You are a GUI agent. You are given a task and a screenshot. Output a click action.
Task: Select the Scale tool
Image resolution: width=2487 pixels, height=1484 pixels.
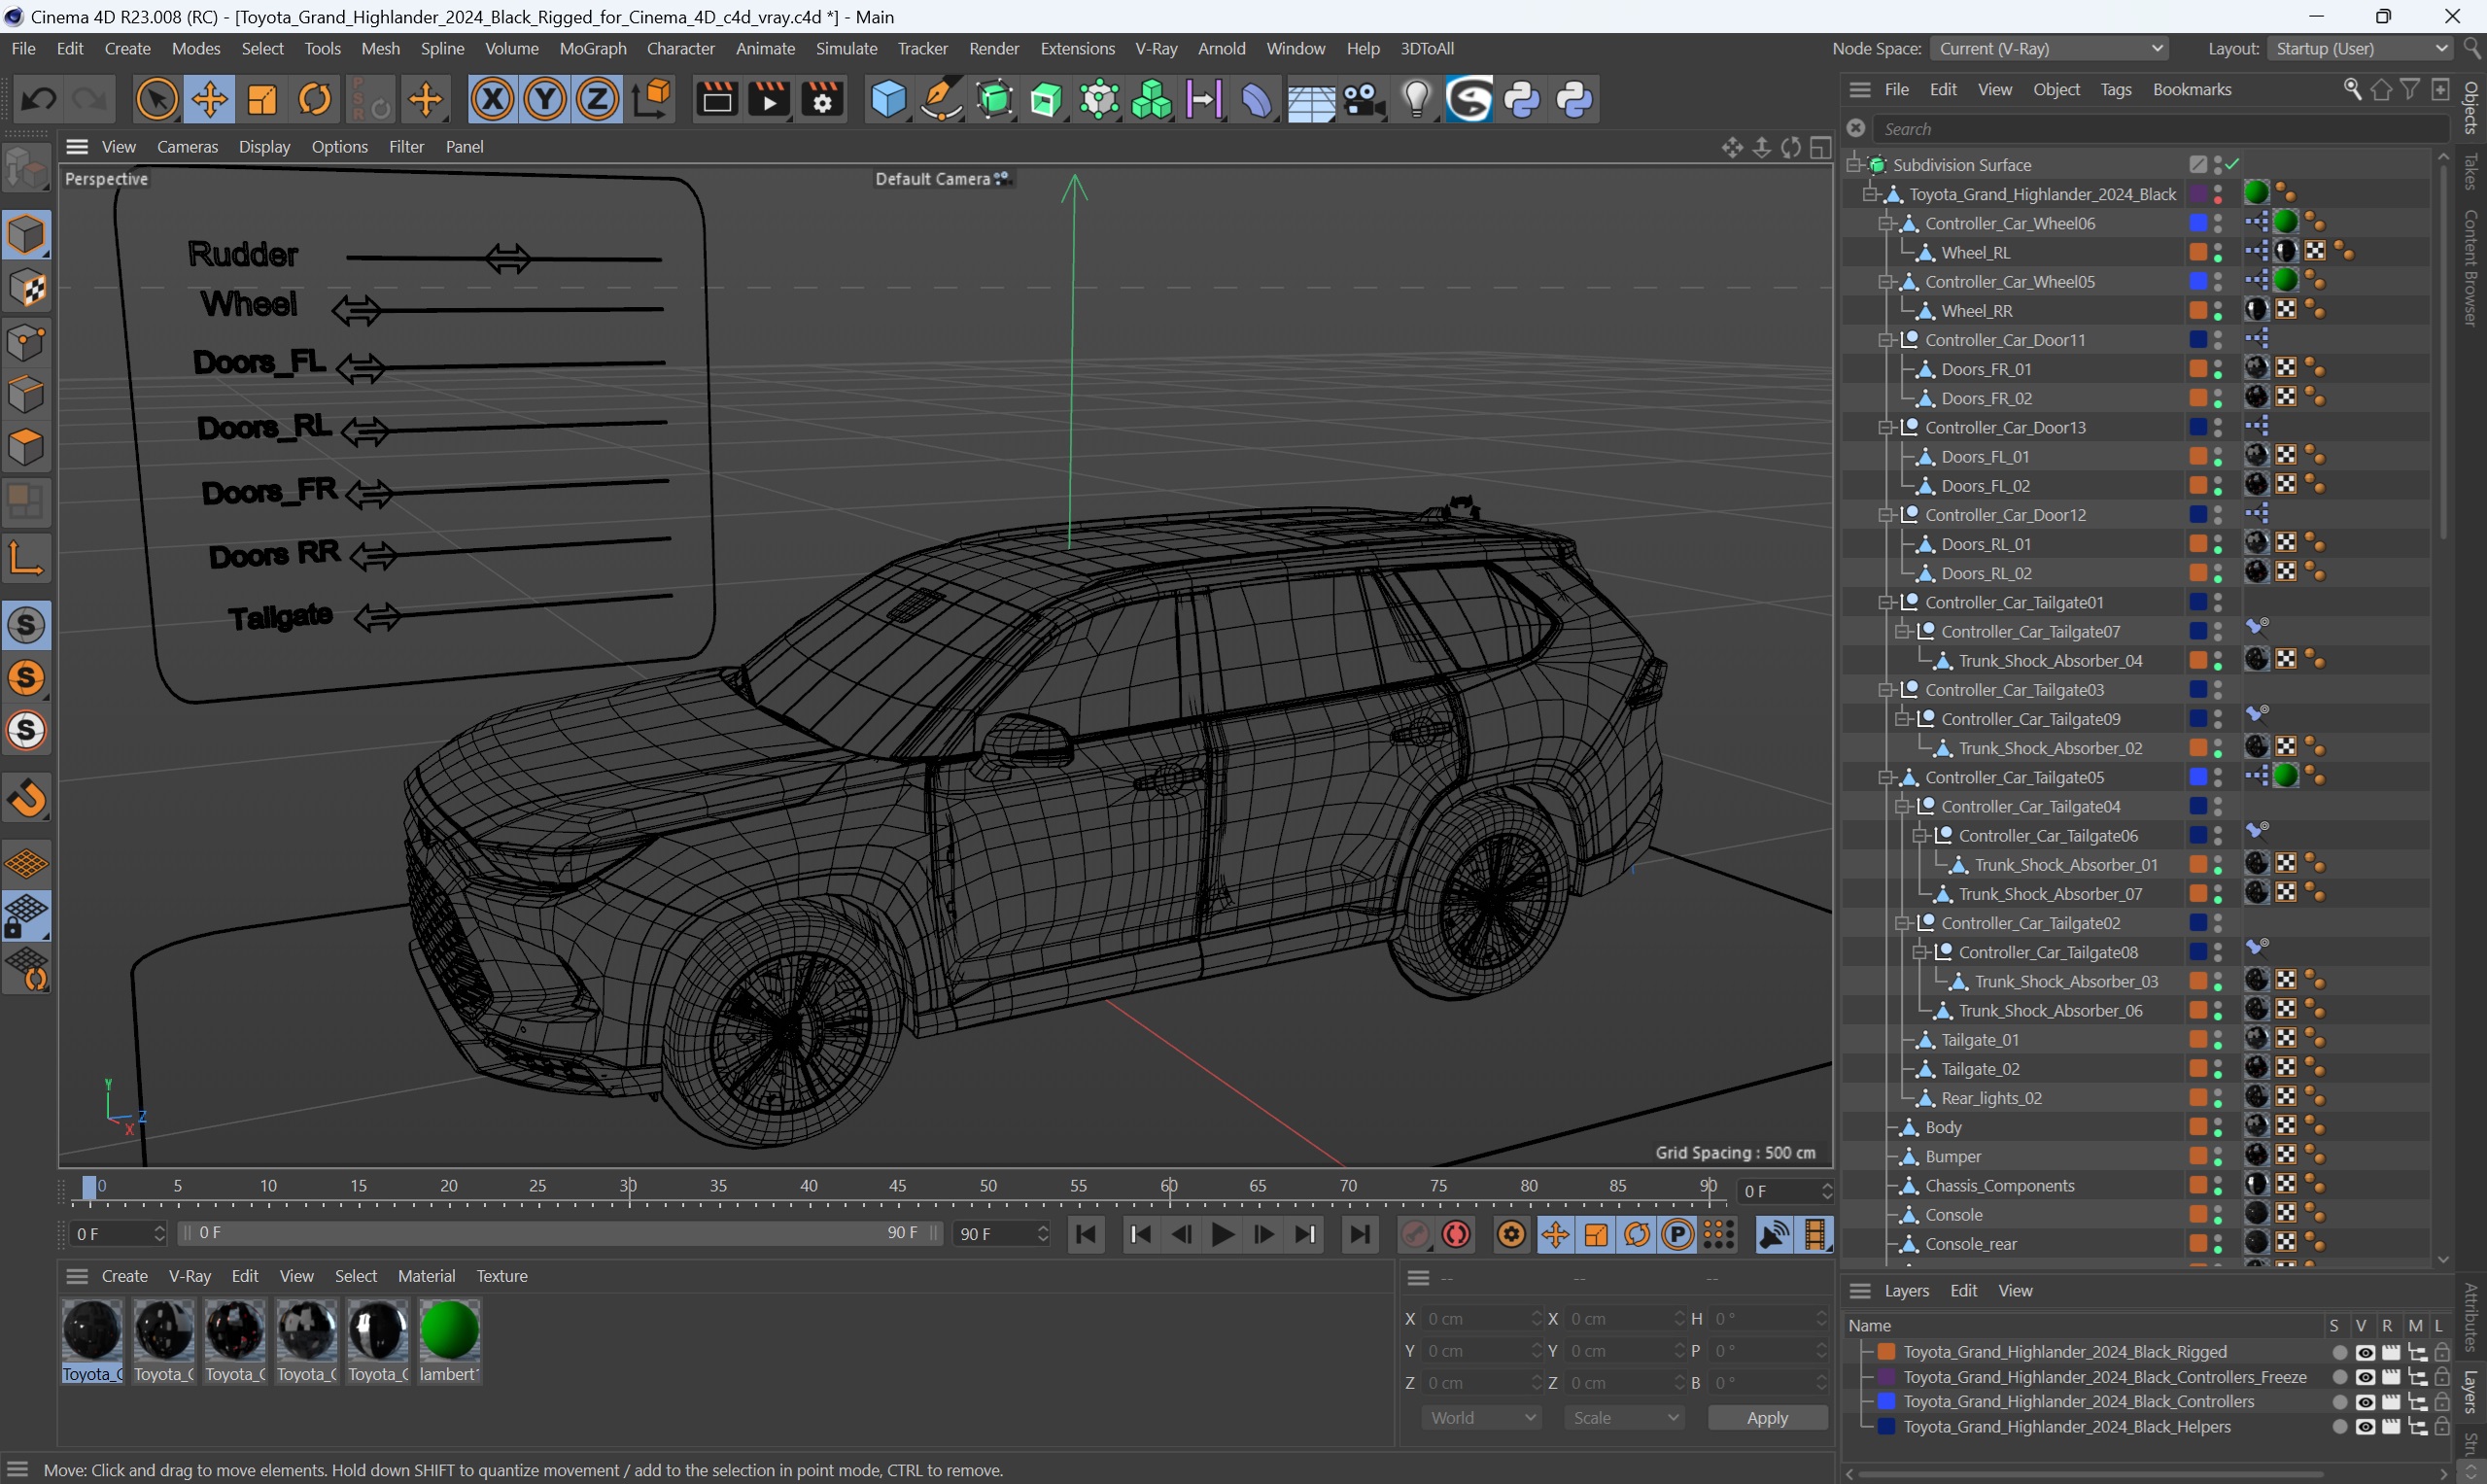pos(262,99)
